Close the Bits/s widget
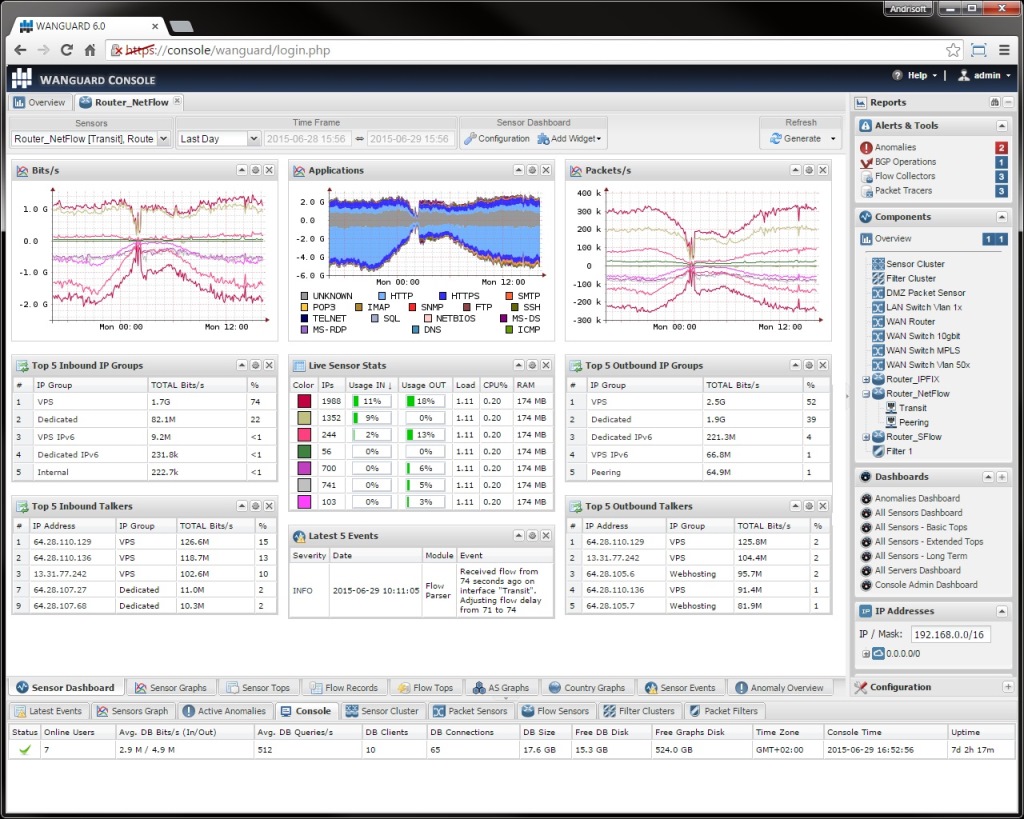Image resolution: width=1024 pixels, height=819 pixels. 269,170
